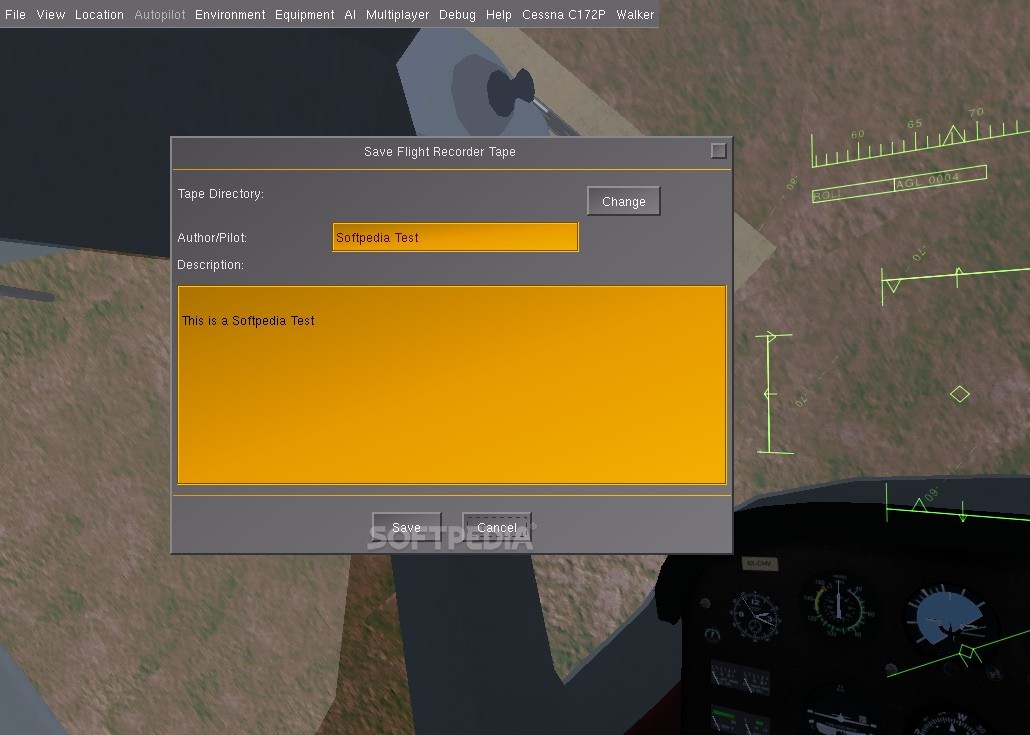Focus the Author/Pilot input field
The height and width of the screenshot is (735, 1030).
(x=455, y=237)
